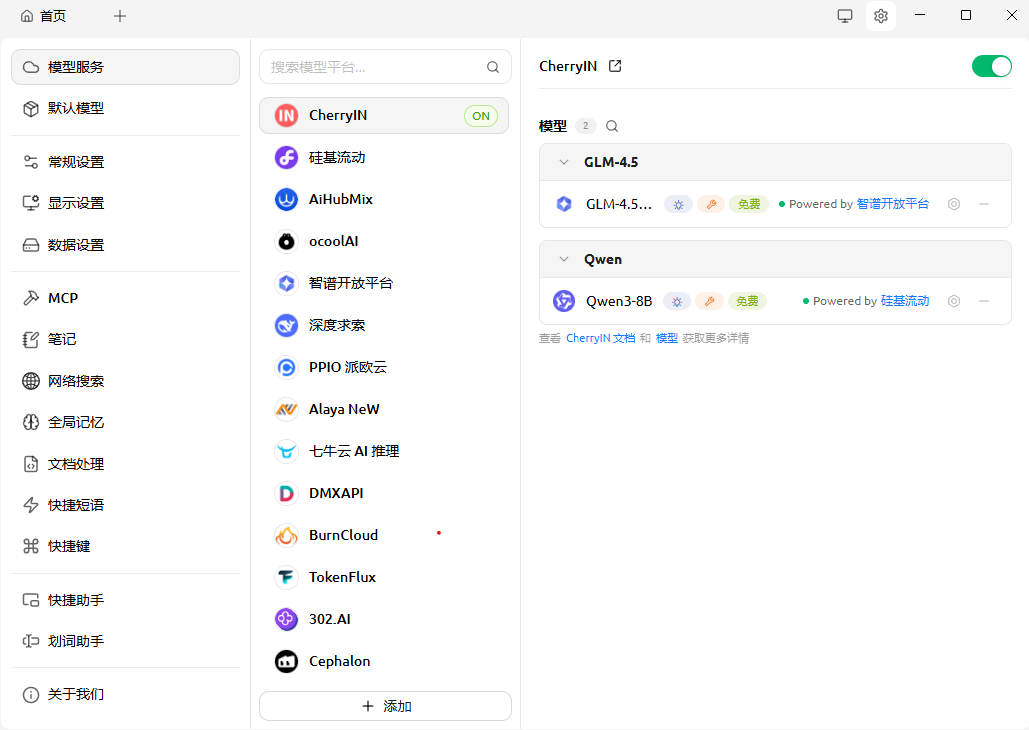
Task: Open 快捷助手 settings section
Action: pyautogui.click(x=125, y=601)
